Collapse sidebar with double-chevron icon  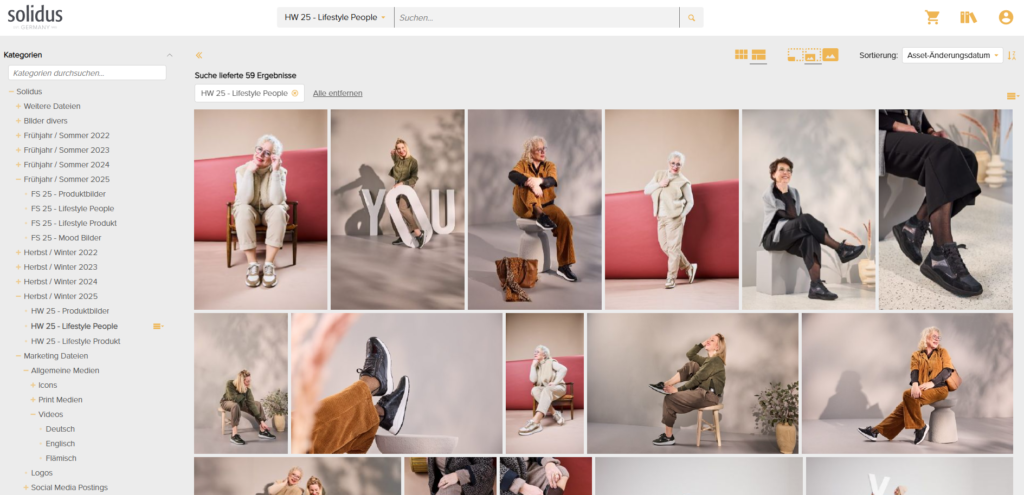pyautogui.click(x=199, y=55)
